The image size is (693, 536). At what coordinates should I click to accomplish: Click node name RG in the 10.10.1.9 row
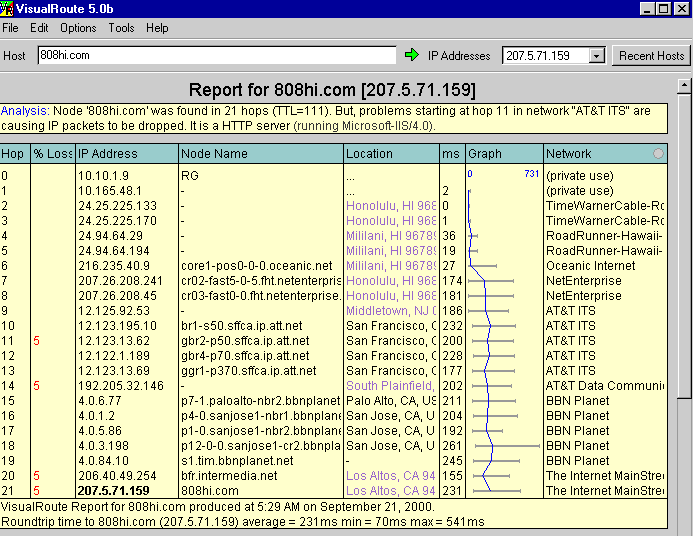(x=190, y=176)
